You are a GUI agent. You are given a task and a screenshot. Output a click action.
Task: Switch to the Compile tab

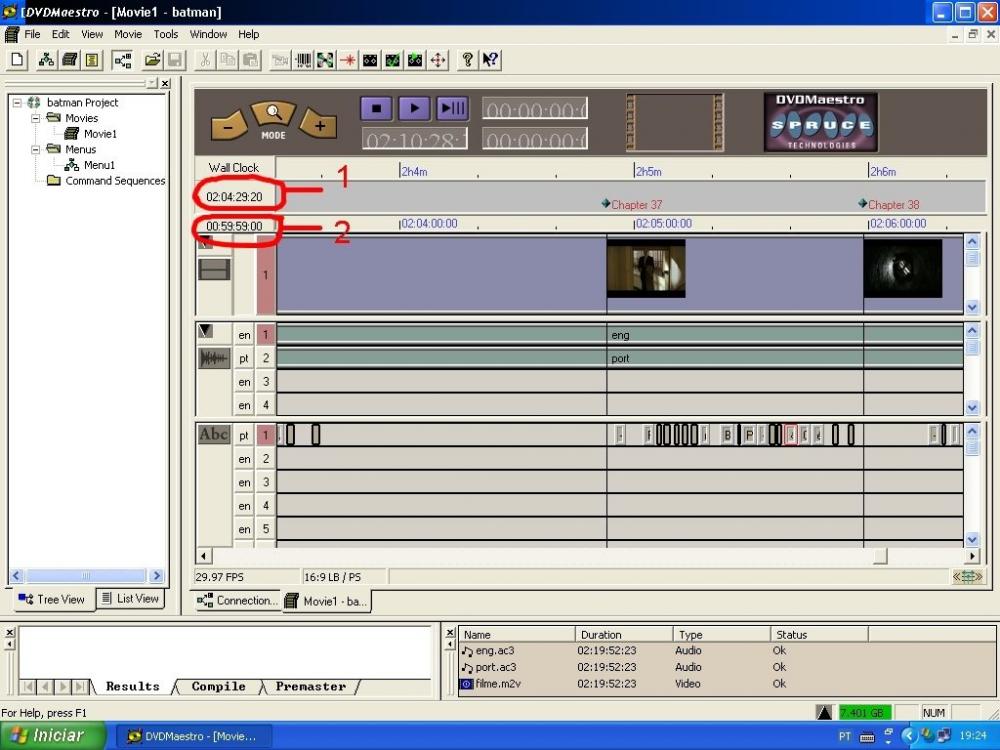point(218,687)
